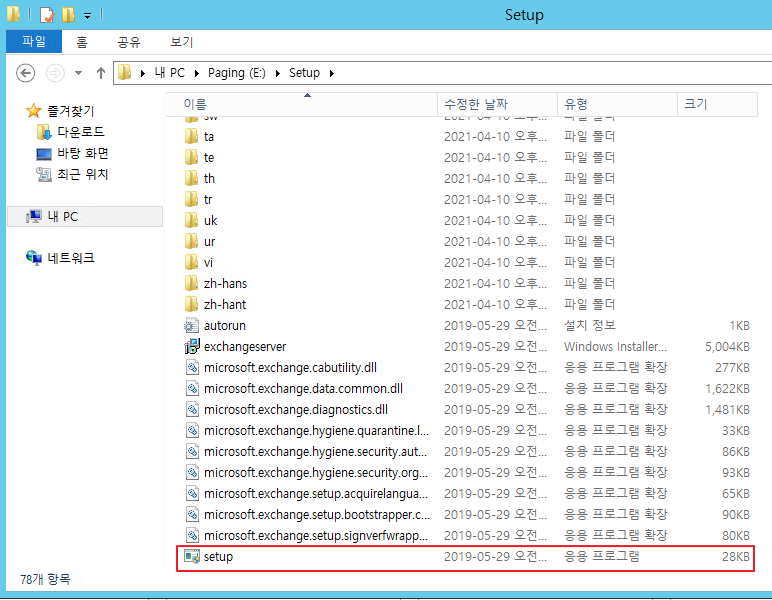
Task: Select the te folder icon
Action: pos(191,158)
